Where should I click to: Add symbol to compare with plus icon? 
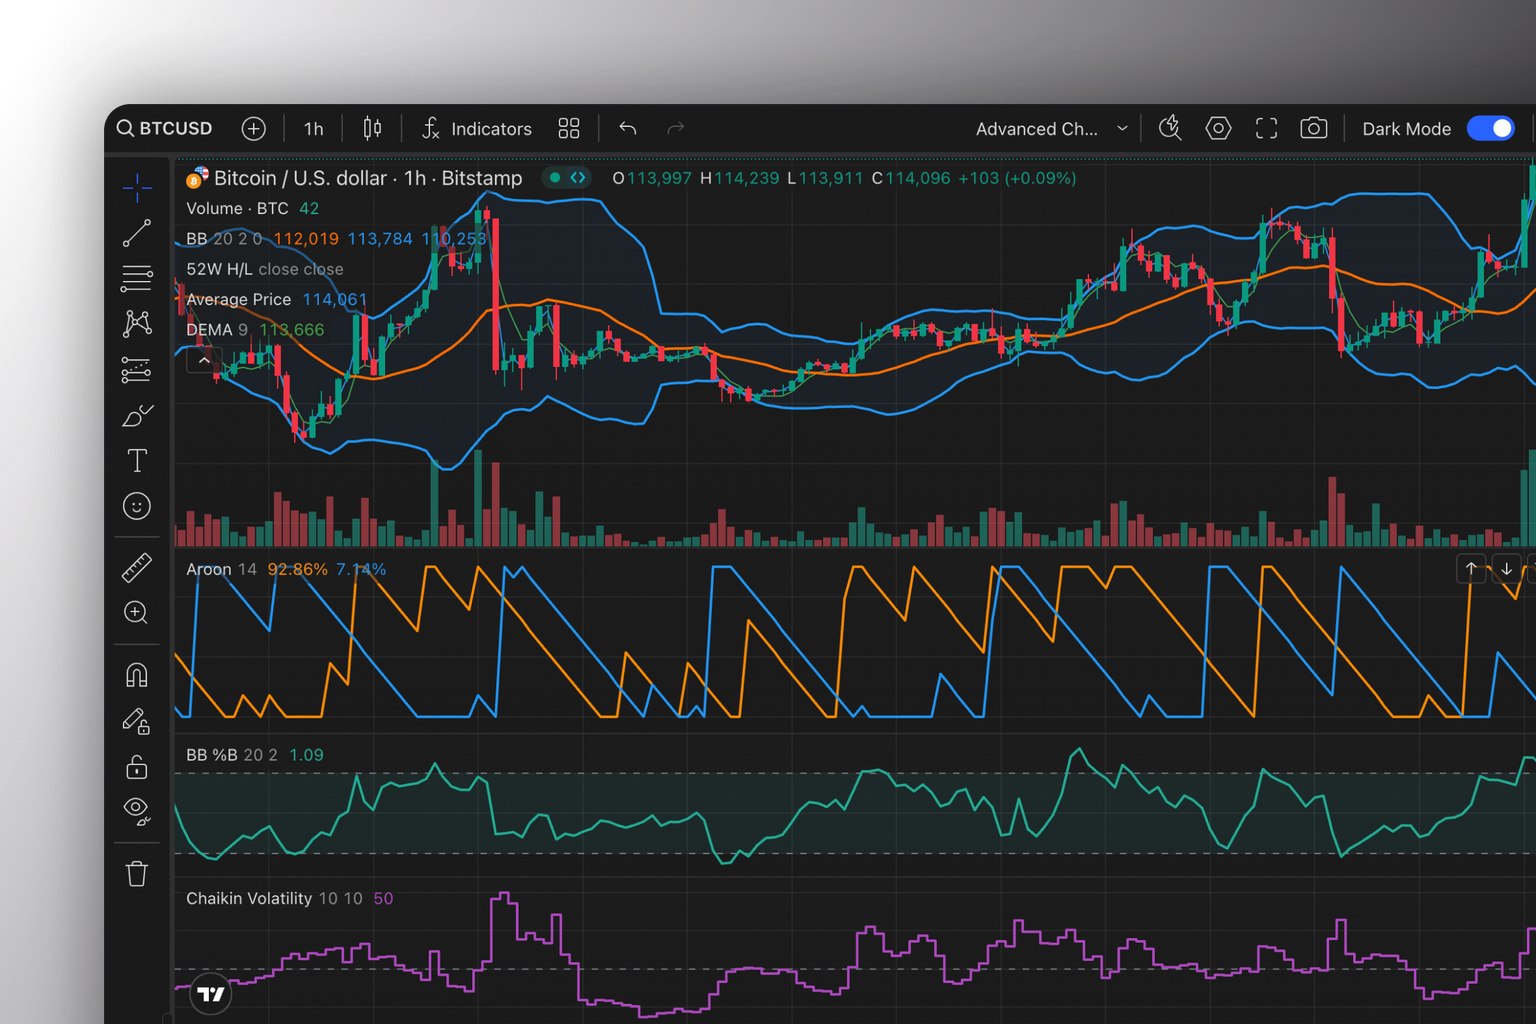click(x=254, y=128)
